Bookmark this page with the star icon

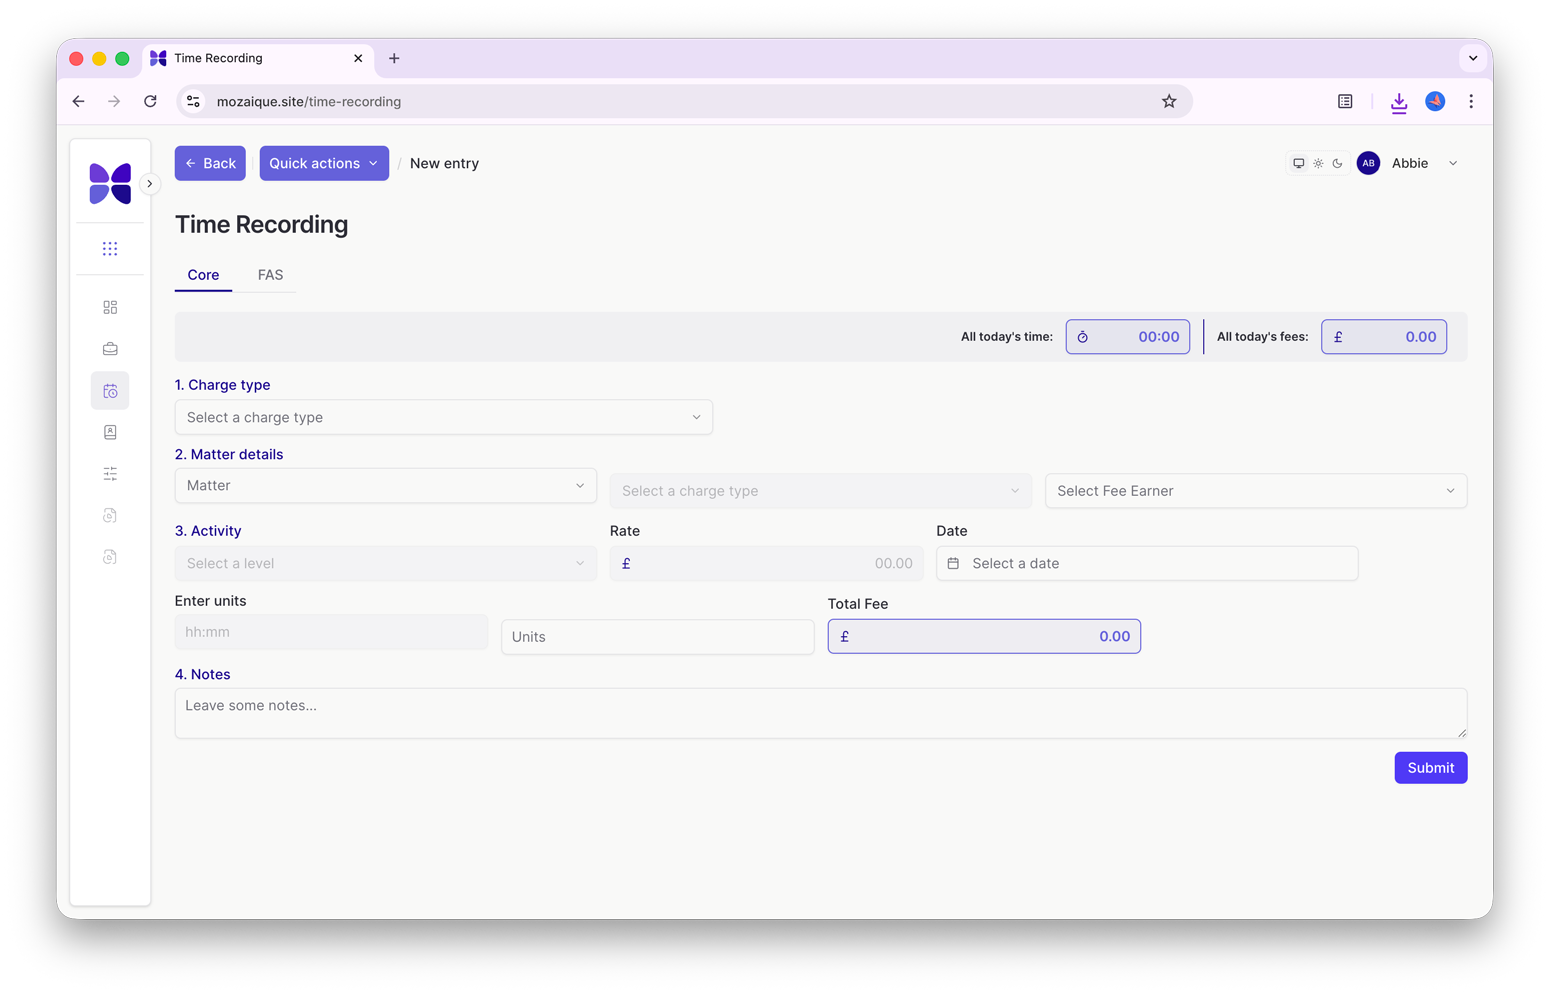[1168, 101]
